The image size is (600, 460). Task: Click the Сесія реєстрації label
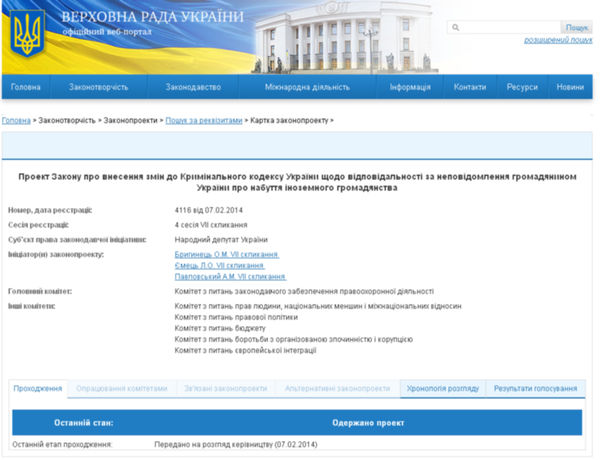38,225
